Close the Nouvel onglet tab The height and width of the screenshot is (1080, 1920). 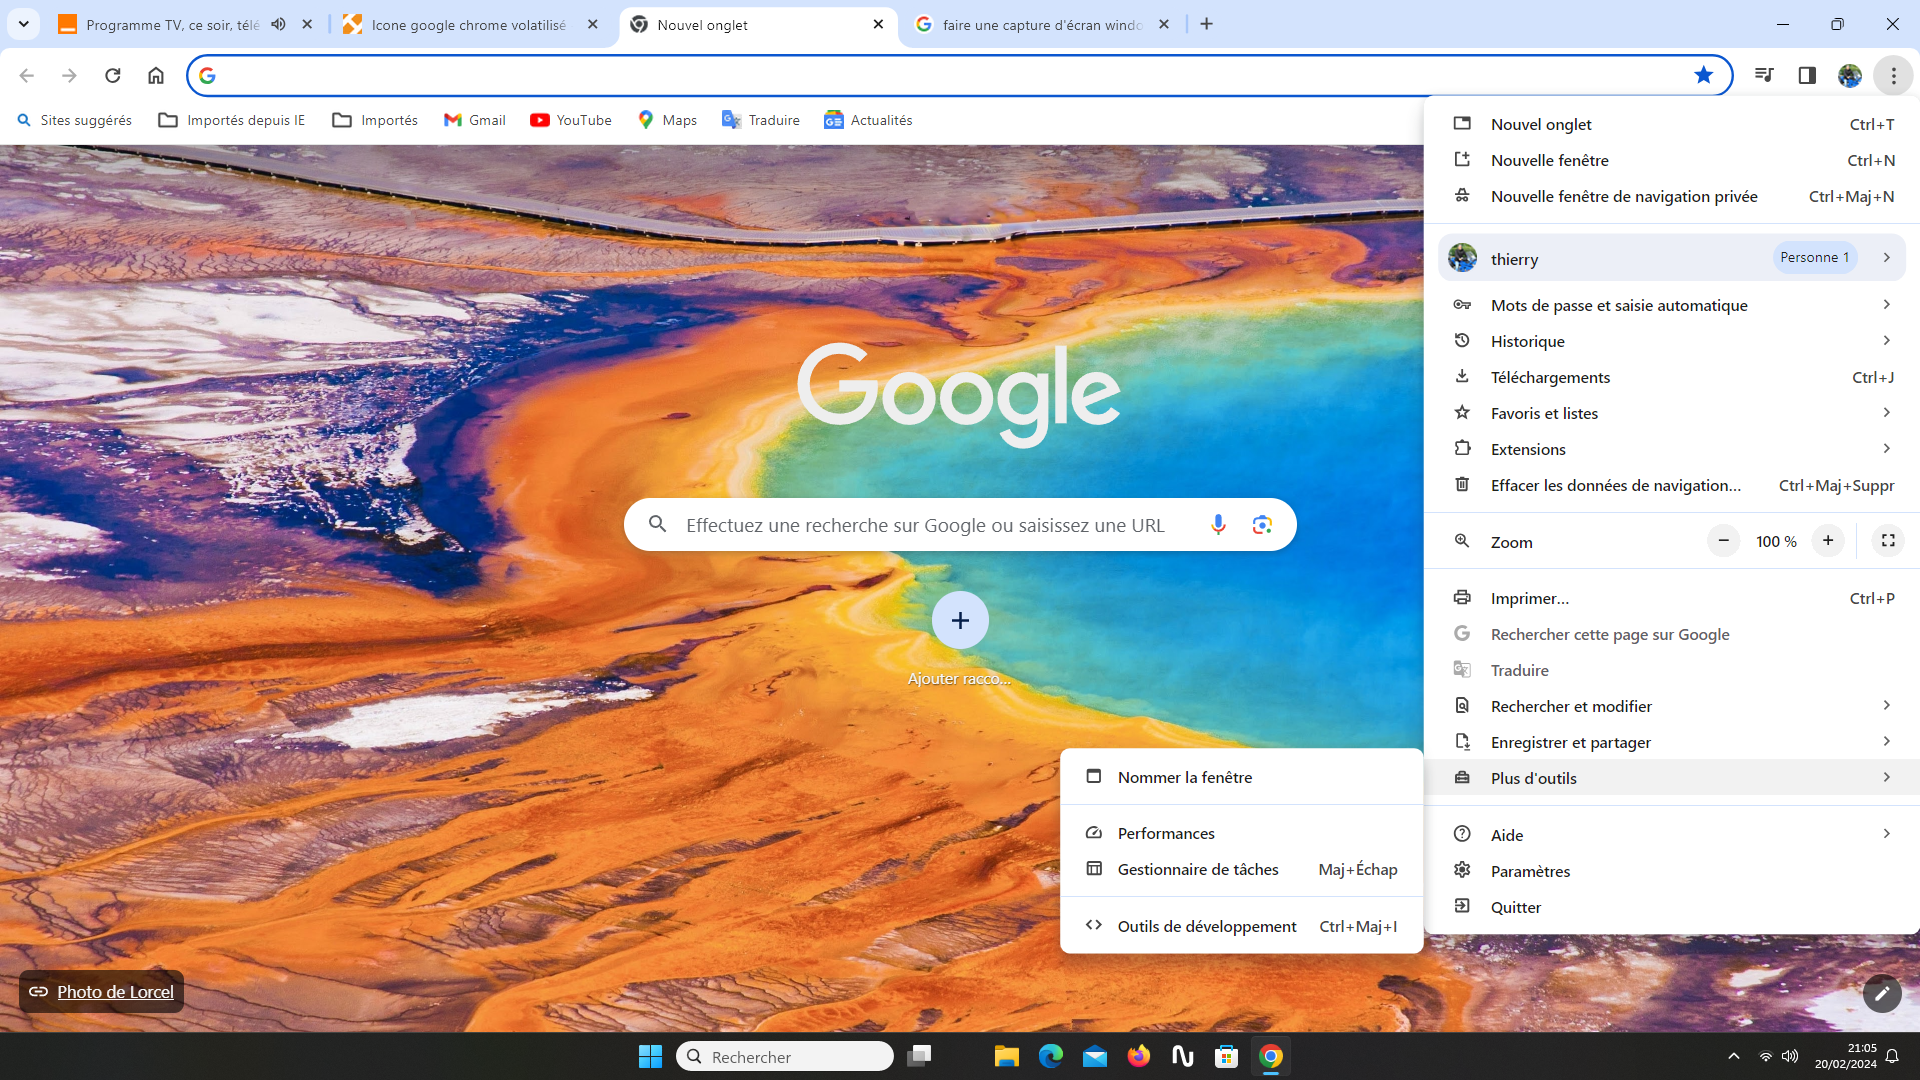pyautogui.click(x=878, y=24)
